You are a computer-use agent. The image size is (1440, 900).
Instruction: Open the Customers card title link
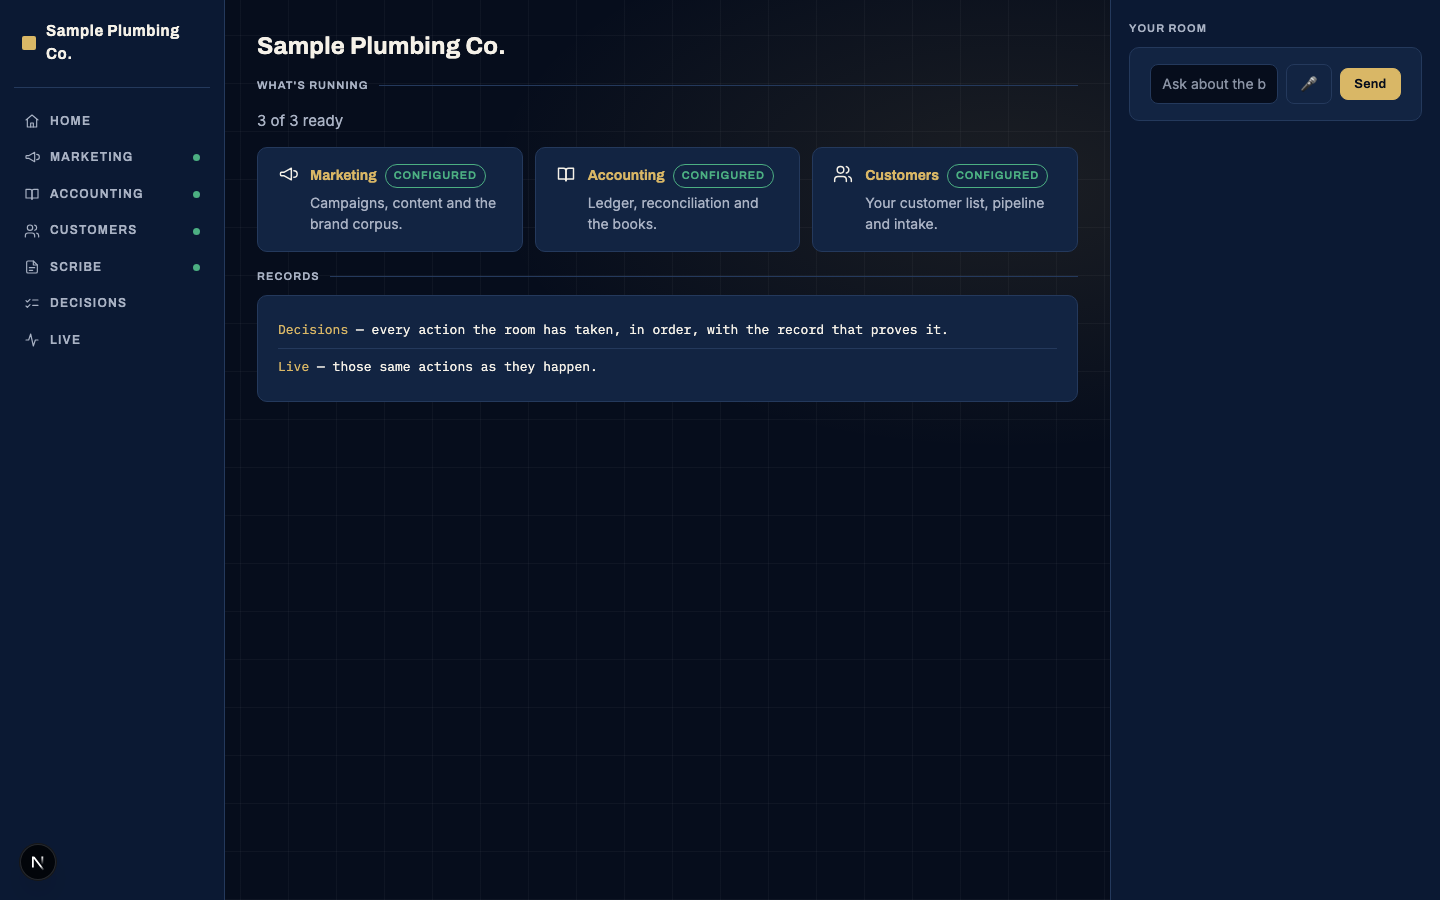click(902, 175)
